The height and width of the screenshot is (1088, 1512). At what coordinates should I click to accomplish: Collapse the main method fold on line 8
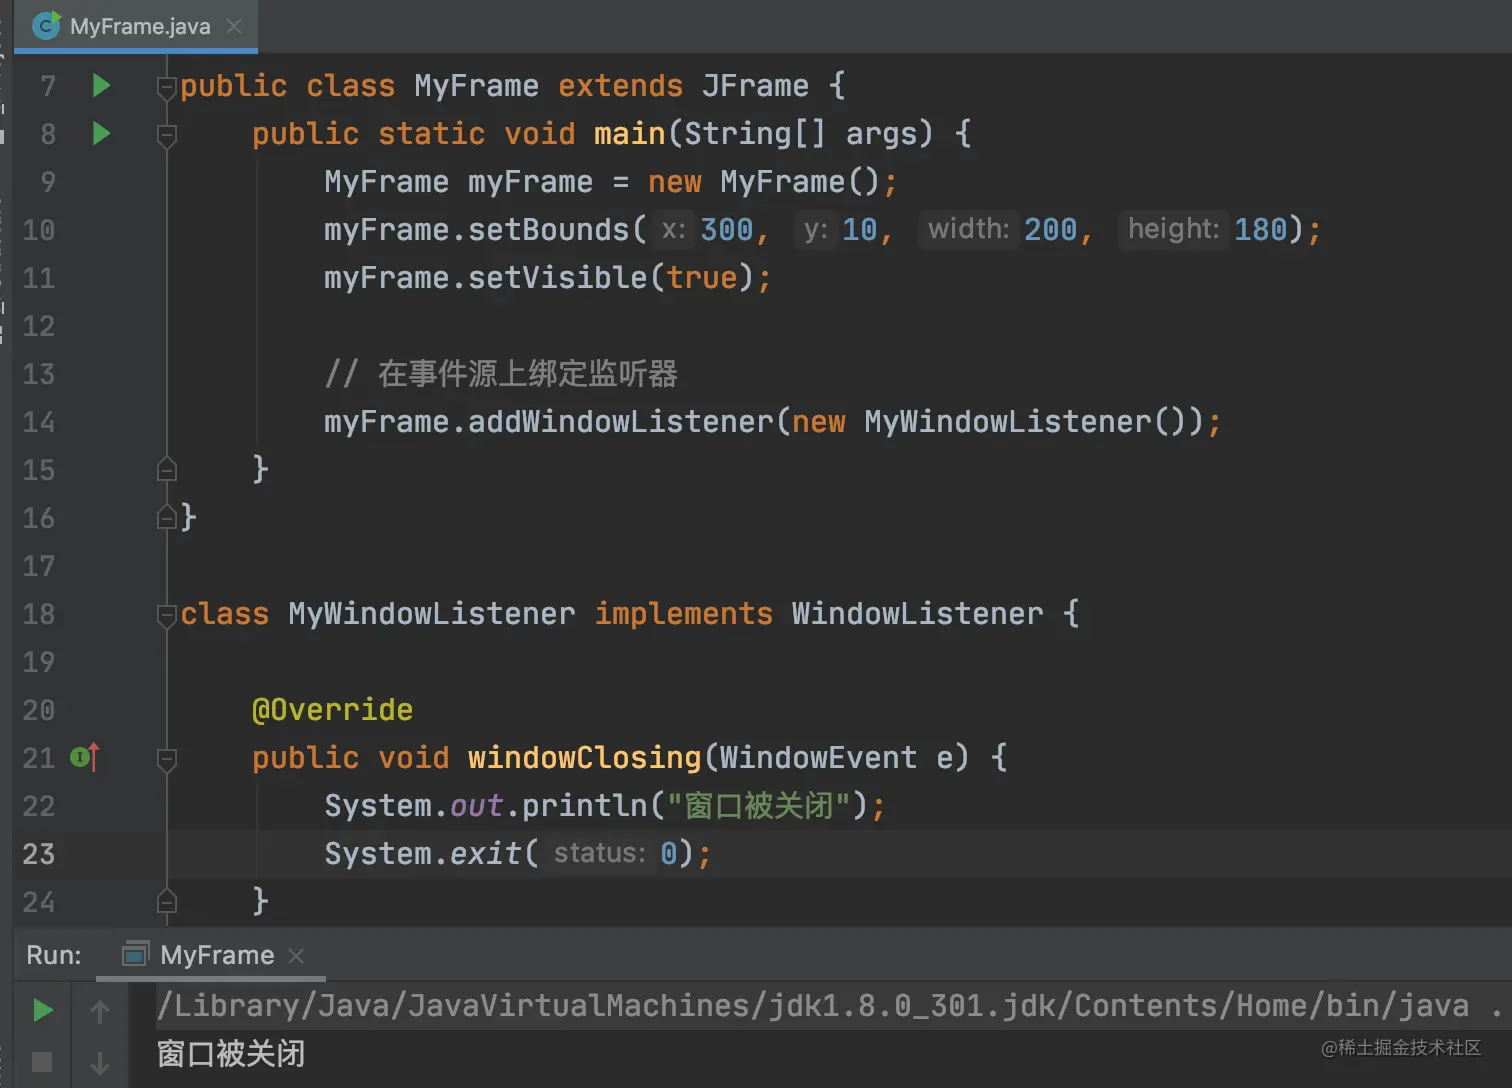[167, 135]
